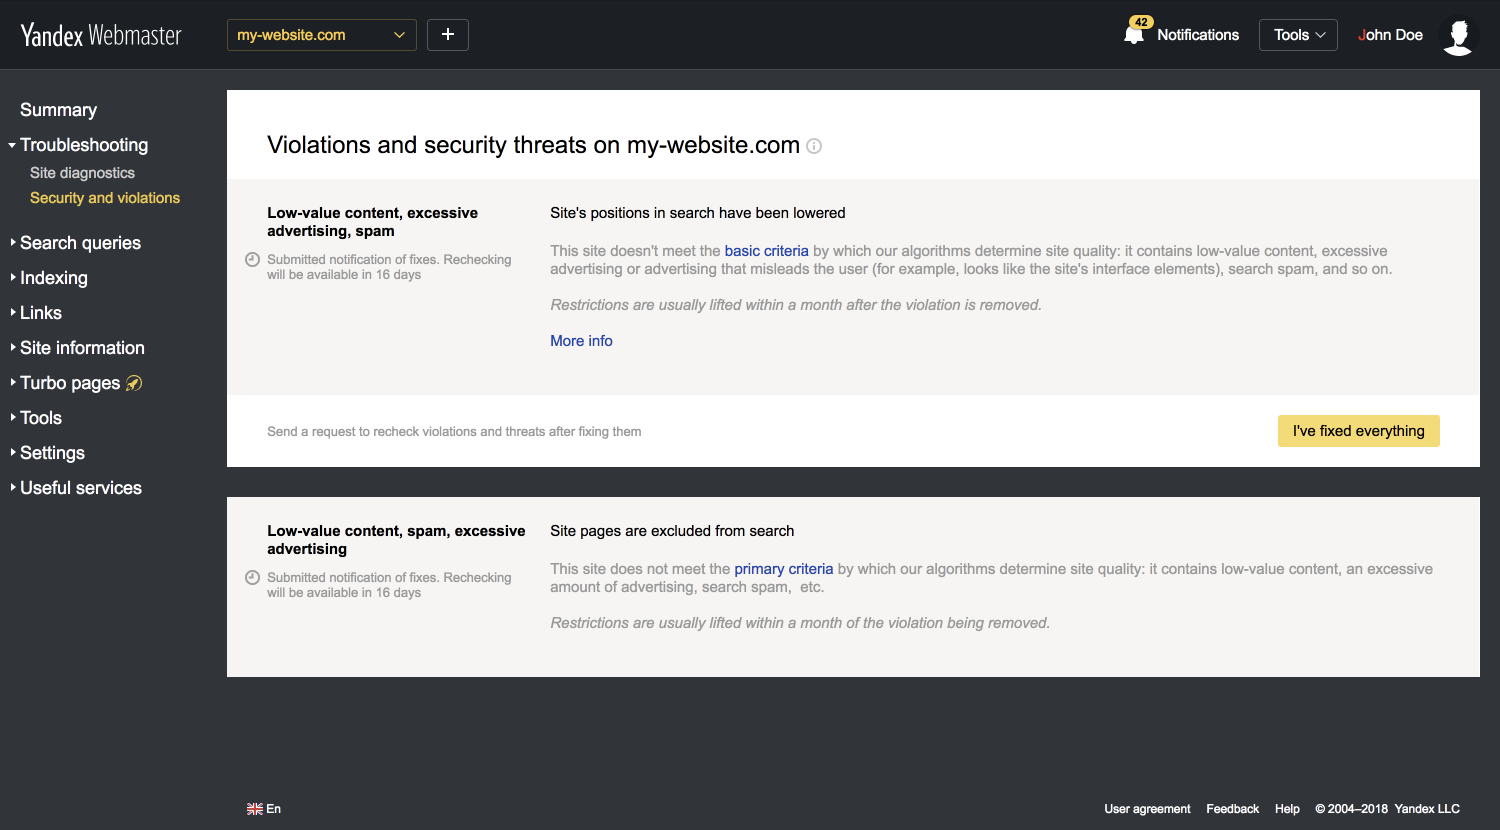The image size is (1500, 830).
Task: Open the Help link in footer
Action: click(x=1287, y=809)
